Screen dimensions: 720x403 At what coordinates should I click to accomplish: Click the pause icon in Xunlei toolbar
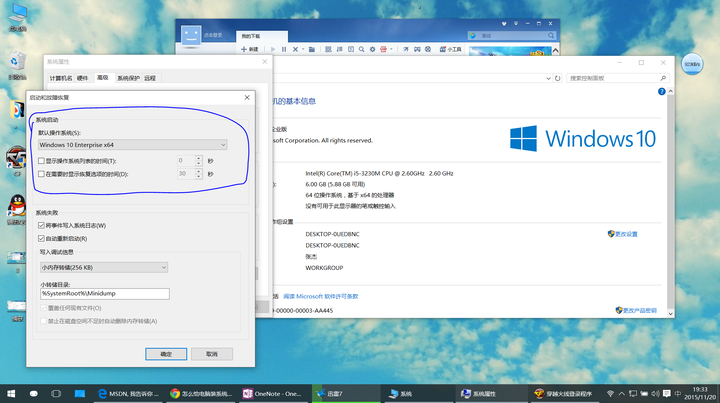tap(284, 49)
